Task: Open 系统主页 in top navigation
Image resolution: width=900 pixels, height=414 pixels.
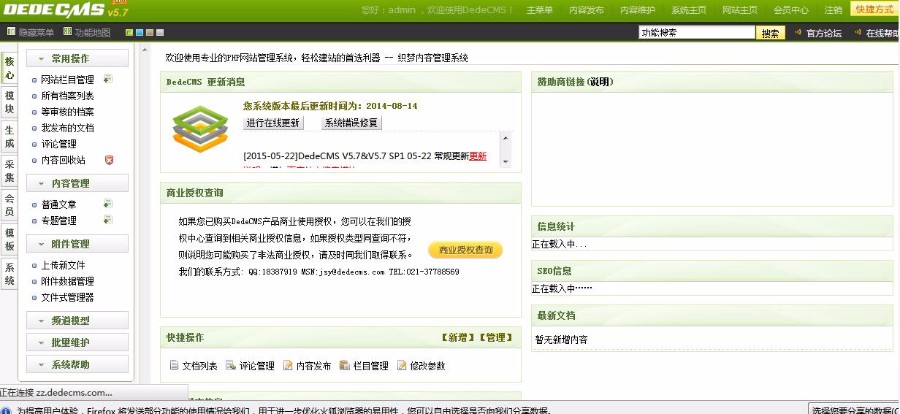Action: (688, 10)
